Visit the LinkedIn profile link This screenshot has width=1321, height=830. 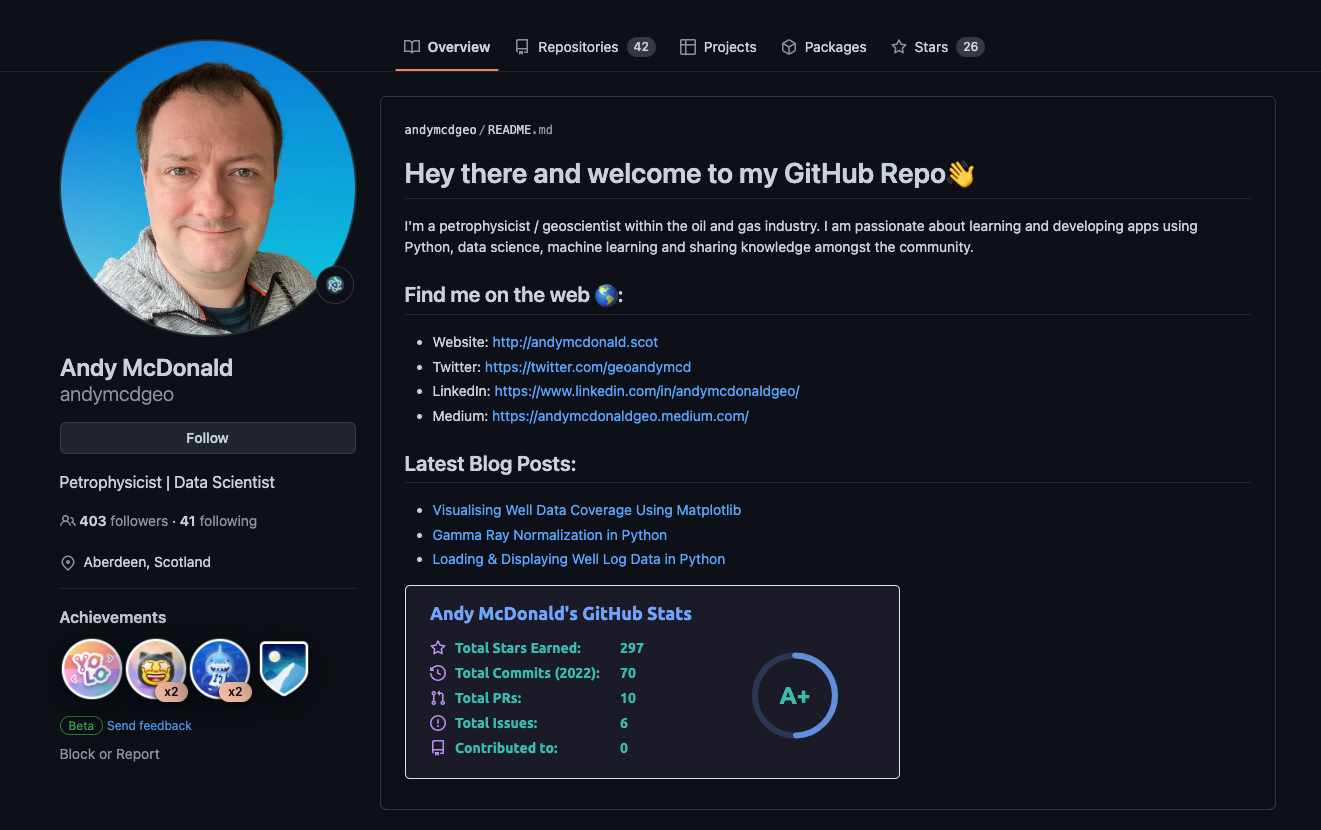[647, 391]
